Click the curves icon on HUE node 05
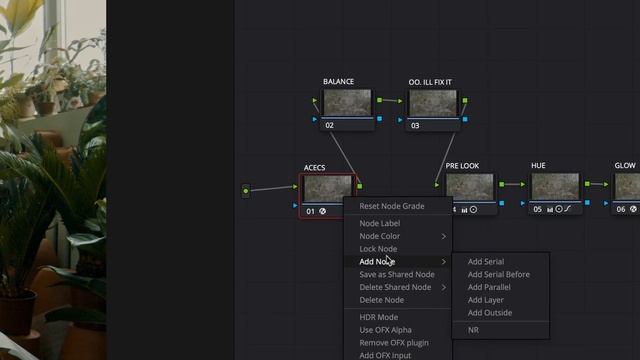The width and height of the screenshot is (640, 360). tap(568, 209)
